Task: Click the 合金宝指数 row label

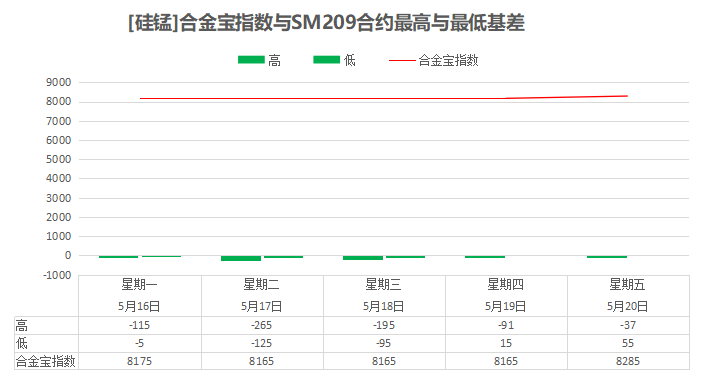Action: click(46, 361)
